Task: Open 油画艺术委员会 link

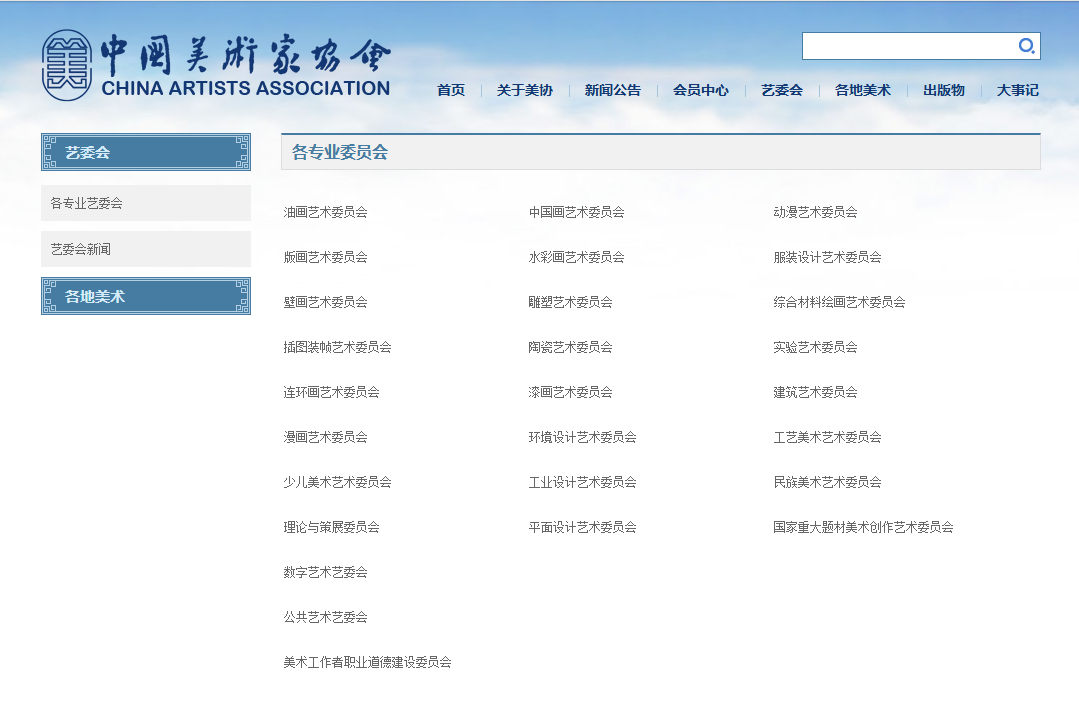Action: click(x=325, y=212)
